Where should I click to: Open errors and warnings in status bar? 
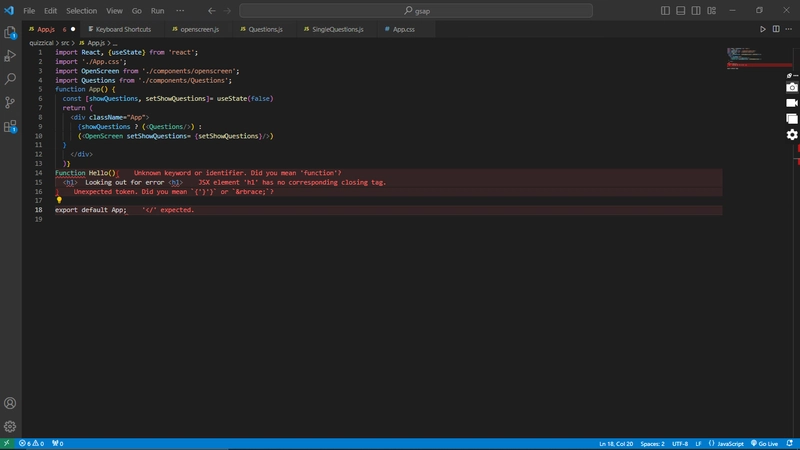[x=32, y=443]
